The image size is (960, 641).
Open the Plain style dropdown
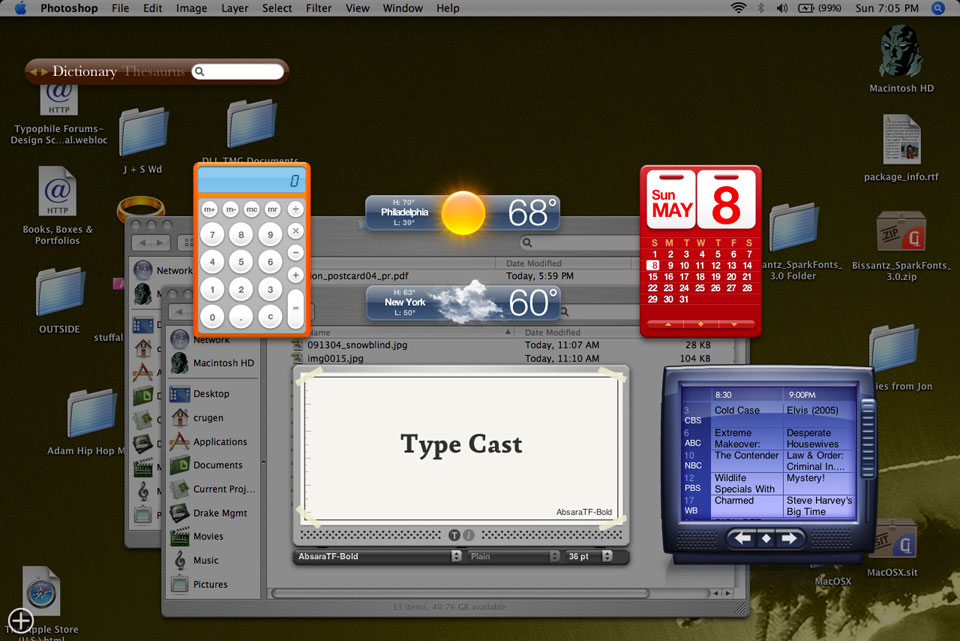[x=513, y=556]
